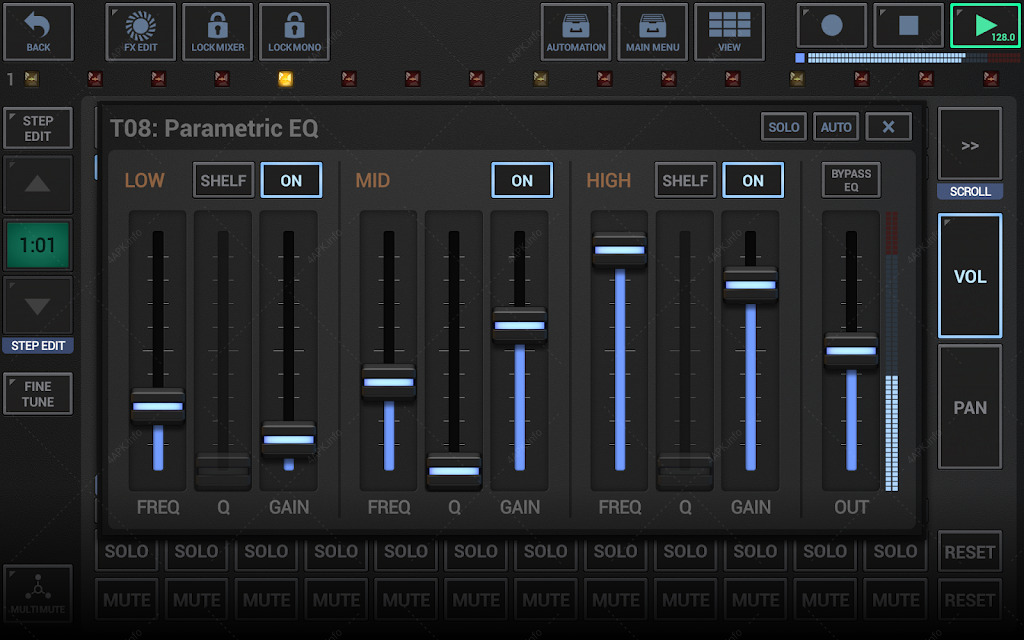Open the AUTOMATION drawer
1024x640 pixels.
click(576, 31)
